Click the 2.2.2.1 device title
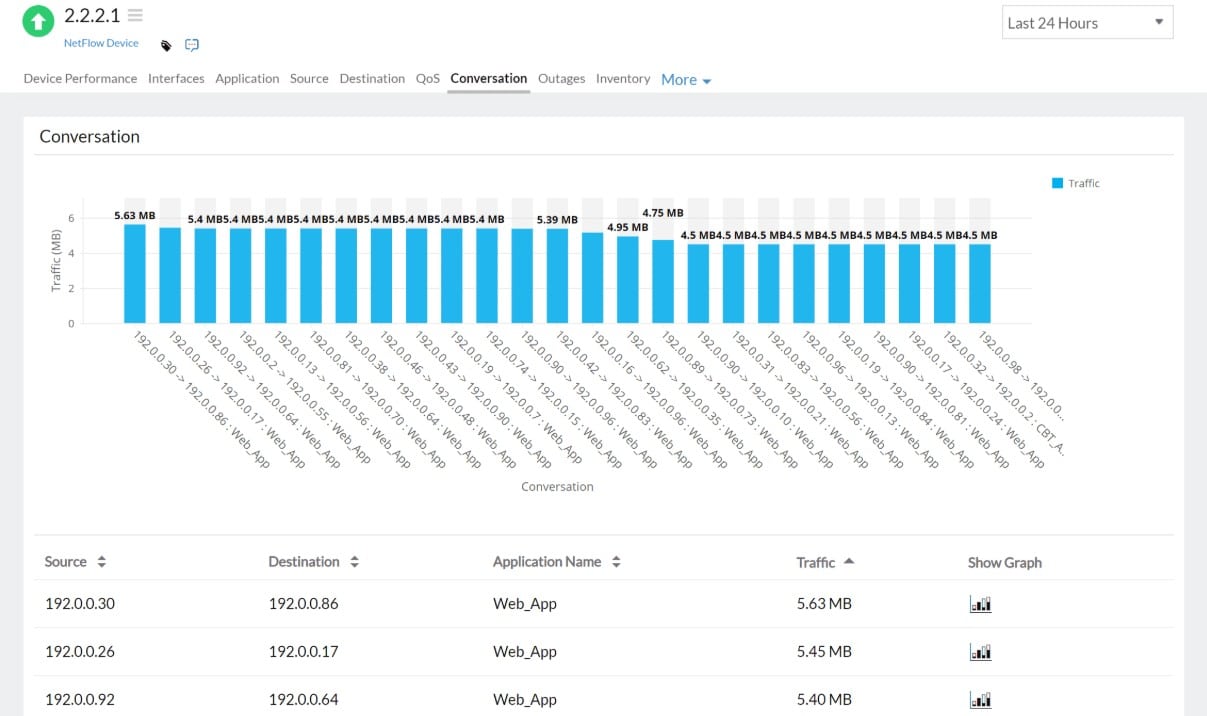The height and width of the screenshot is (716, 1207). pyautogui.click(x=91, y=15)
